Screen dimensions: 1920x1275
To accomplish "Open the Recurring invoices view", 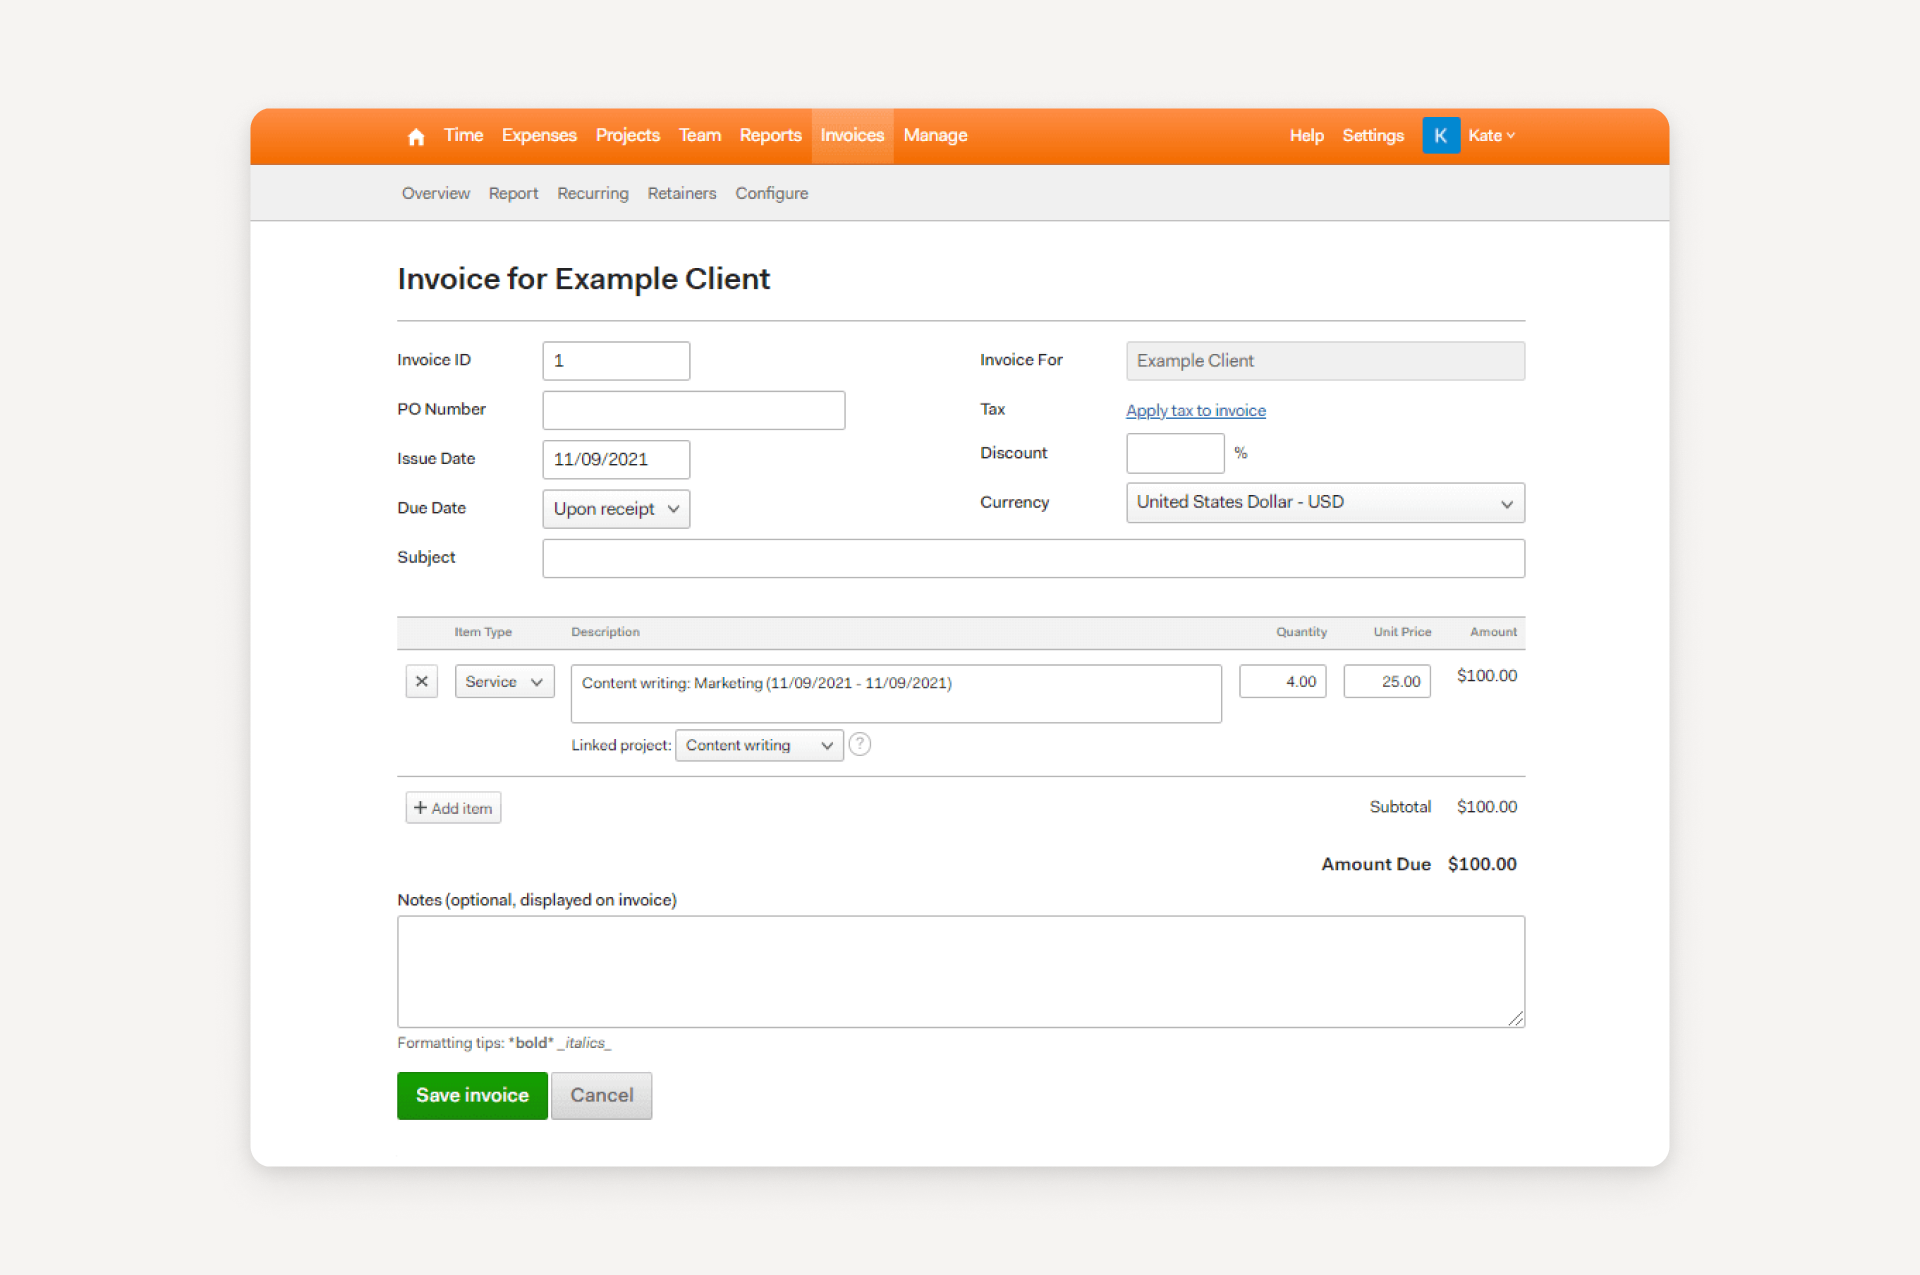I will pyautogui.click(x=592, y=193).
